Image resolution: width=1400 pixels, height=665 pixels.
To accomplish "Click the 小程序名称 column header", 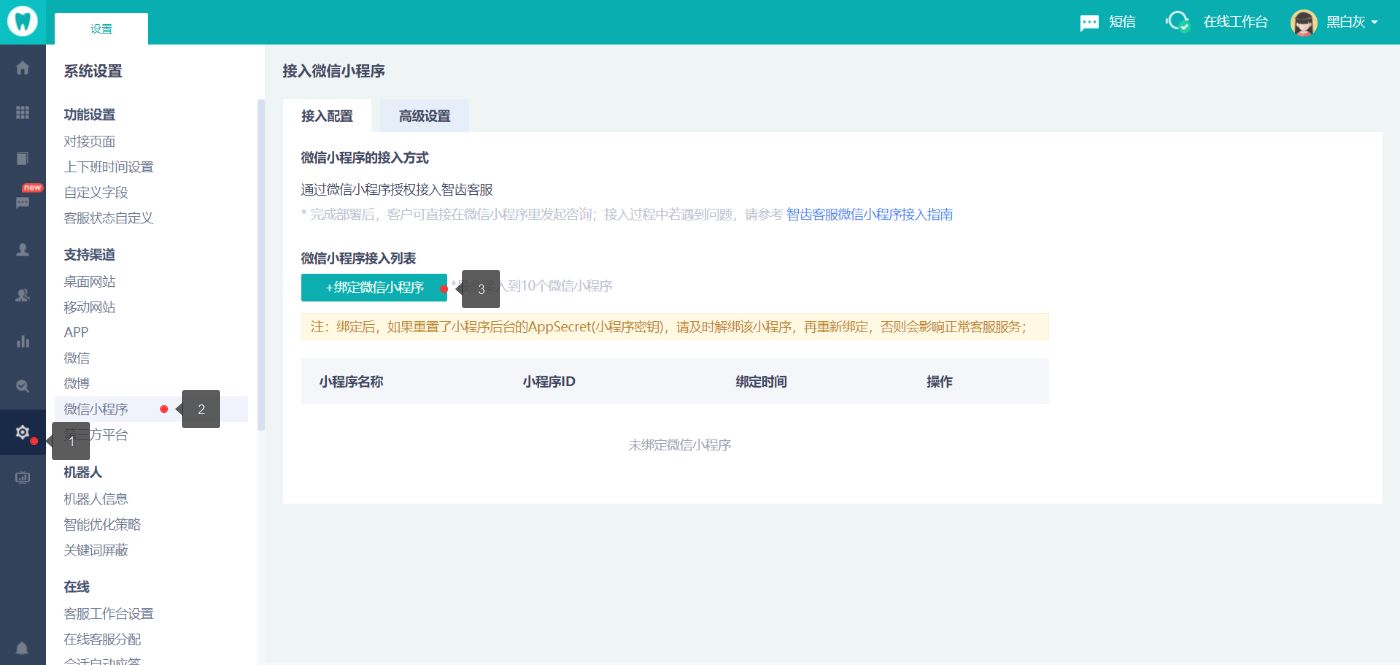I will click(351, 382).
